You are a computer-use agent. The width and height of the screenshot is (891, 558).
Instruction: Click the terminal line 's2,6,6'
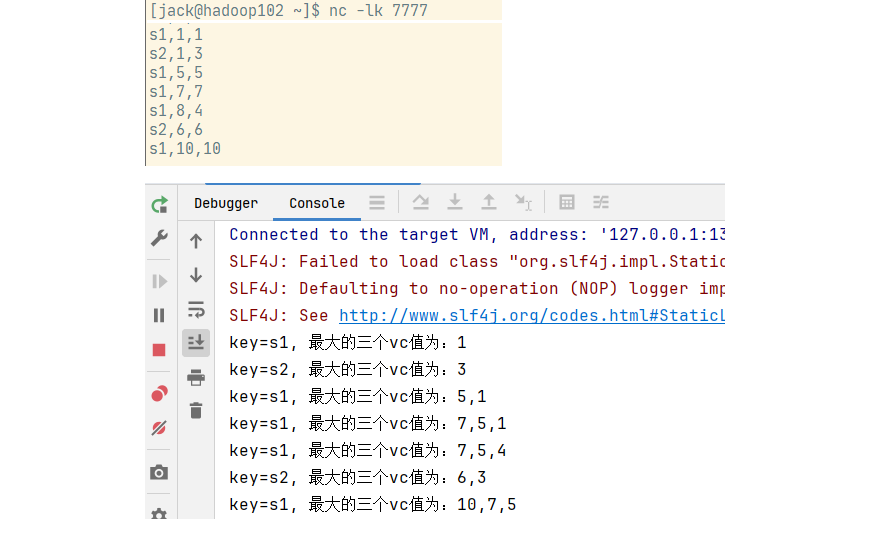[176, 130]
